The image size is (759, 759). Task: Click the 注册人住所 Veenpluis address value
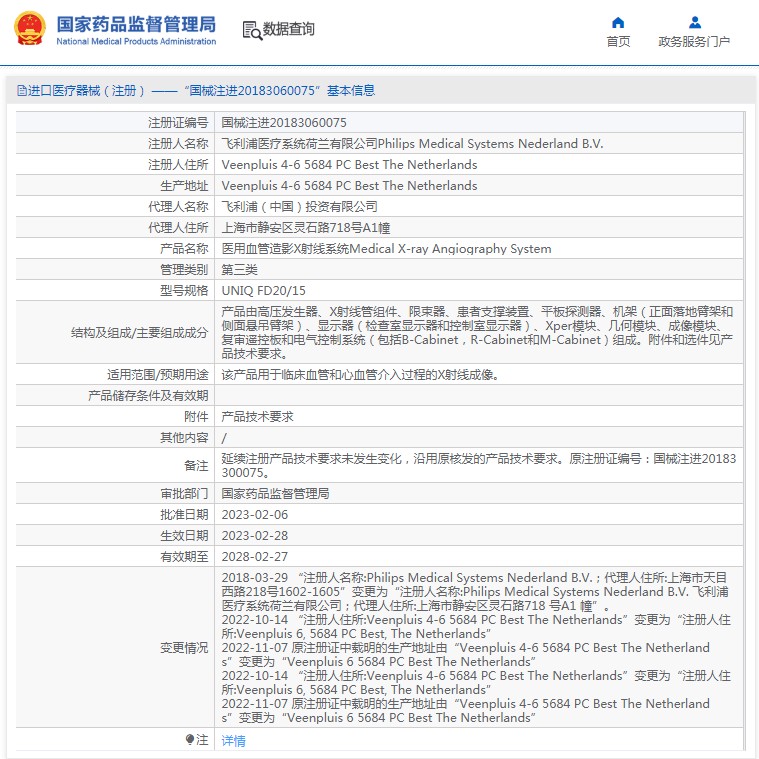[x=349, y=165]
